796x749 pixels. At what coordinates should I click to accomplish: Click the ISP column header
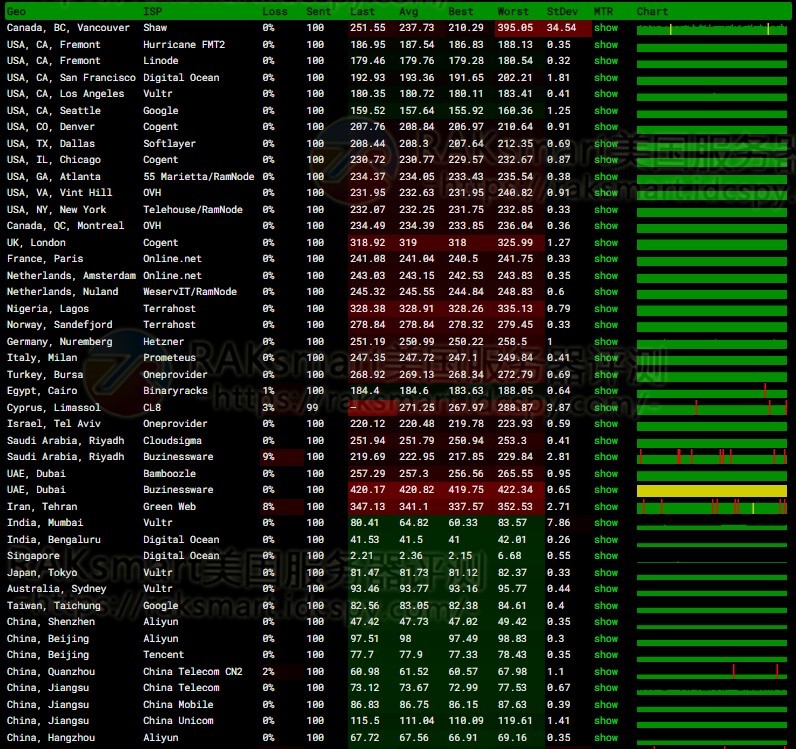152,11
